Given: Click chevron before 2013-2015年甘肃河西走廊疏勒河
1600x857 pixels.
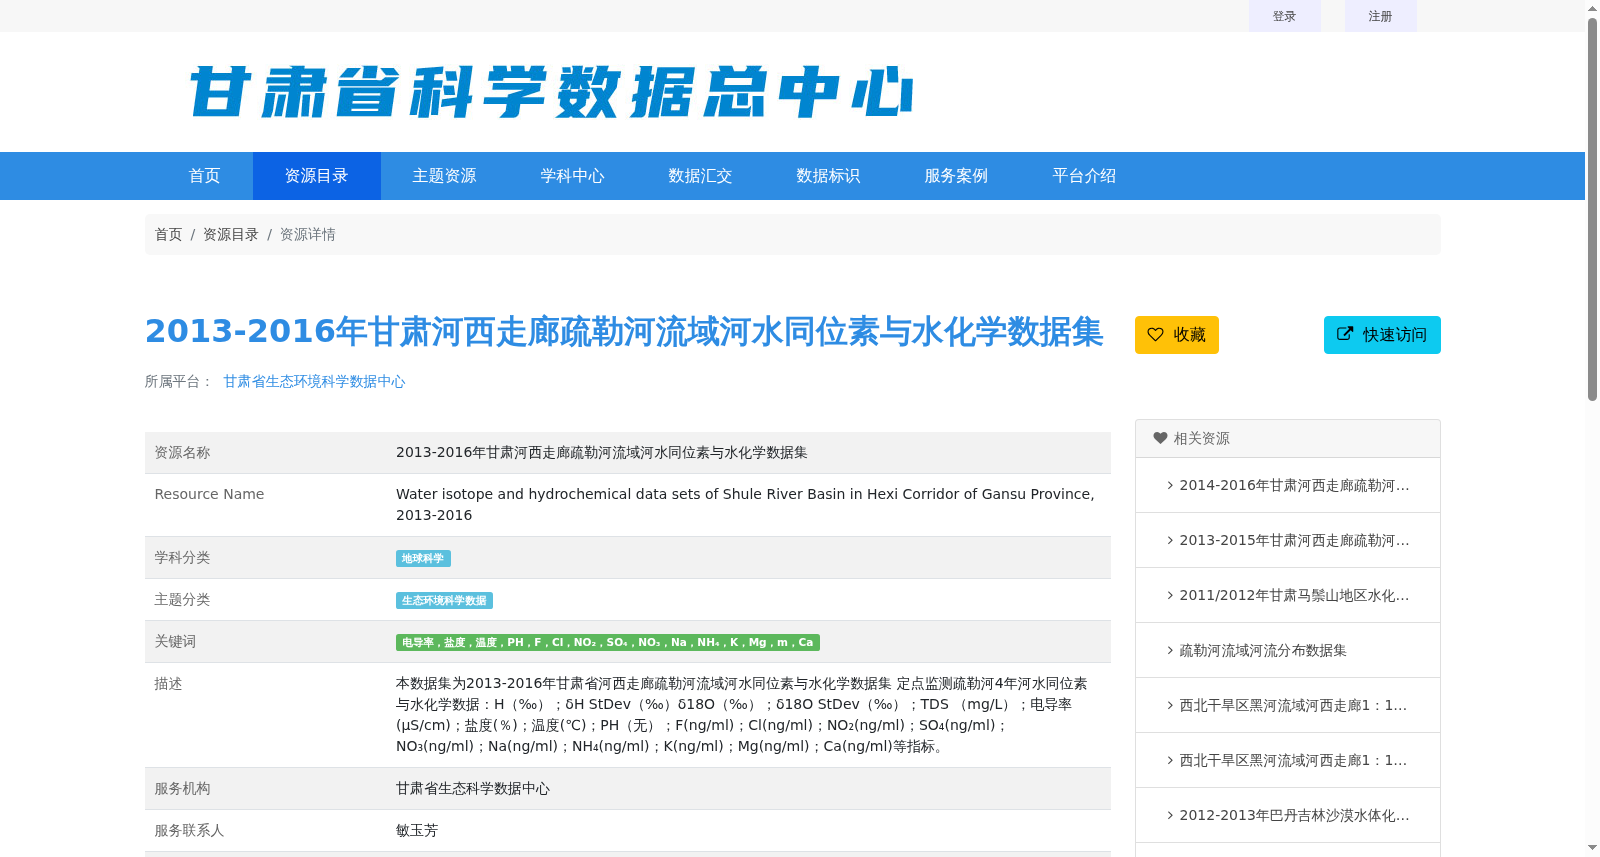Looking at the screenshot, I should point(1170,540).
